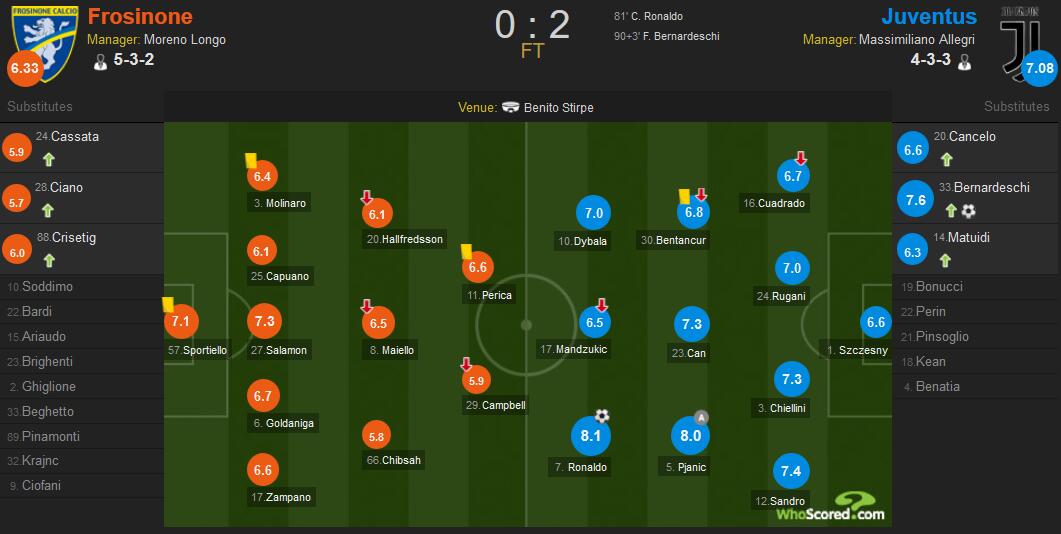Select Salamon's 7.3 rating badge
This screenshot has height=534, width=1061.
[x=263, y=321]
